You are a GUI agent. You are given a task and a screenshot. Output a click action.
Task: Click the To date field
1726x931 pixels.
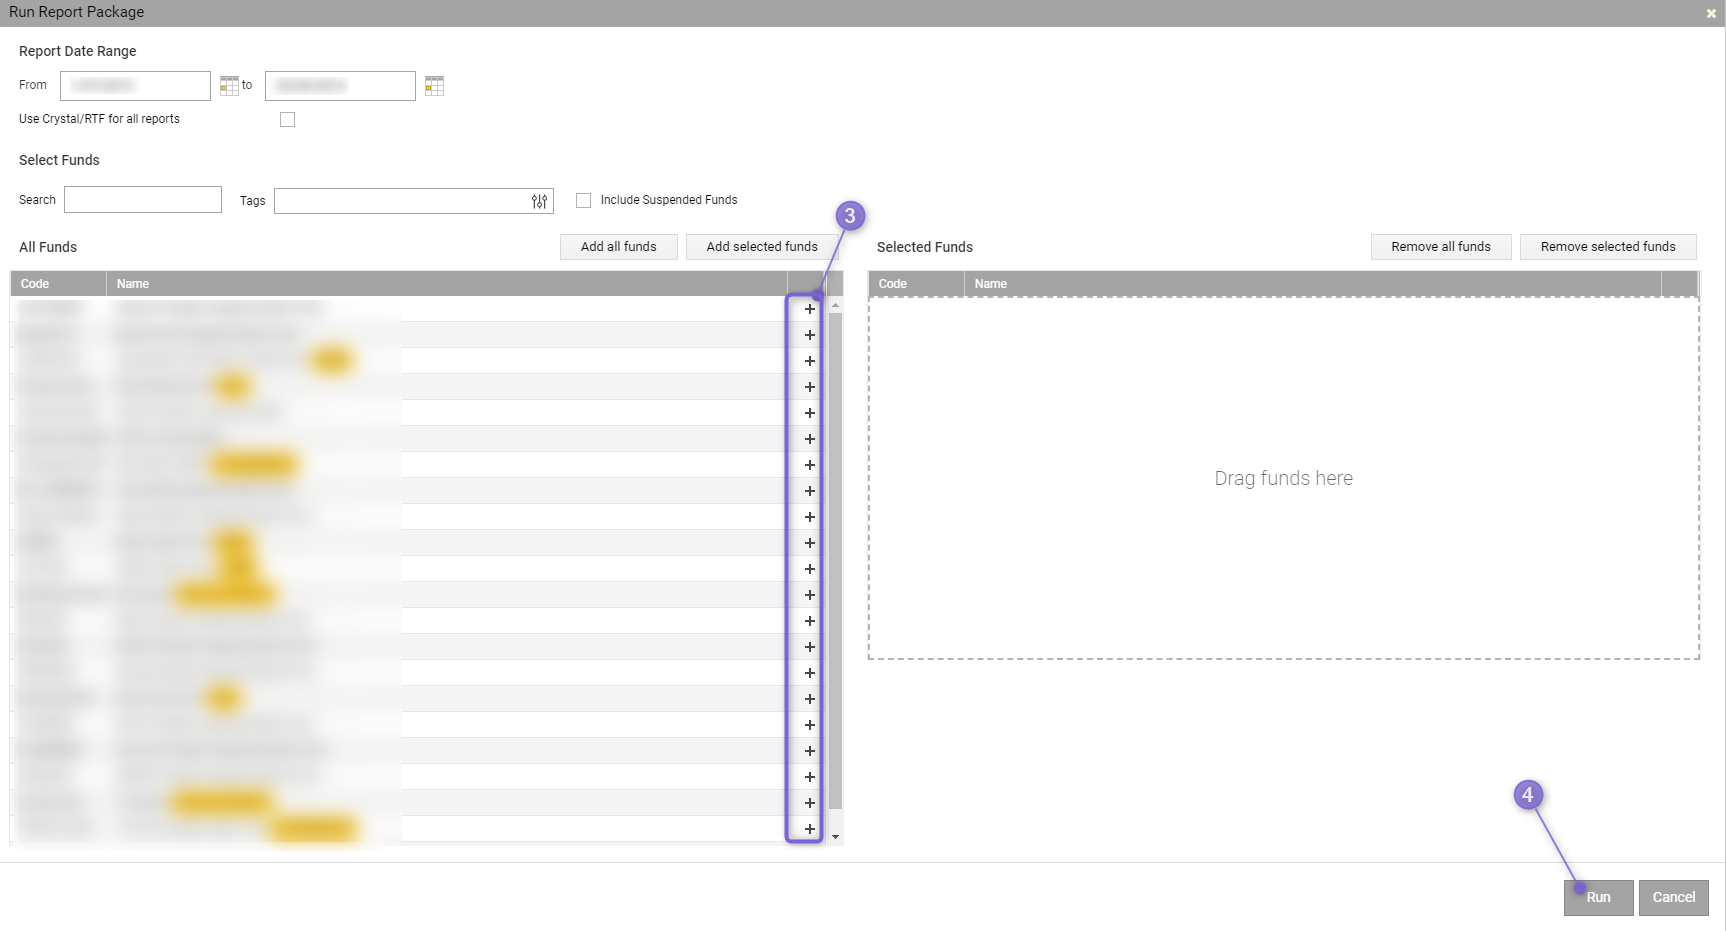[340, 86]
